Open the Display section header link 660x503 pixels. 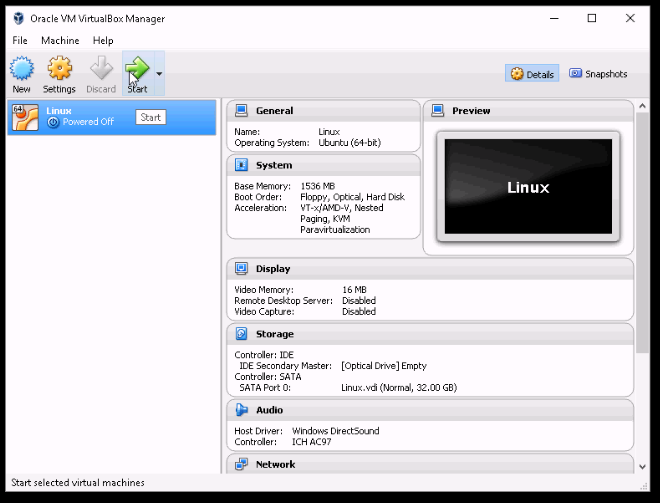coord(273,269)
